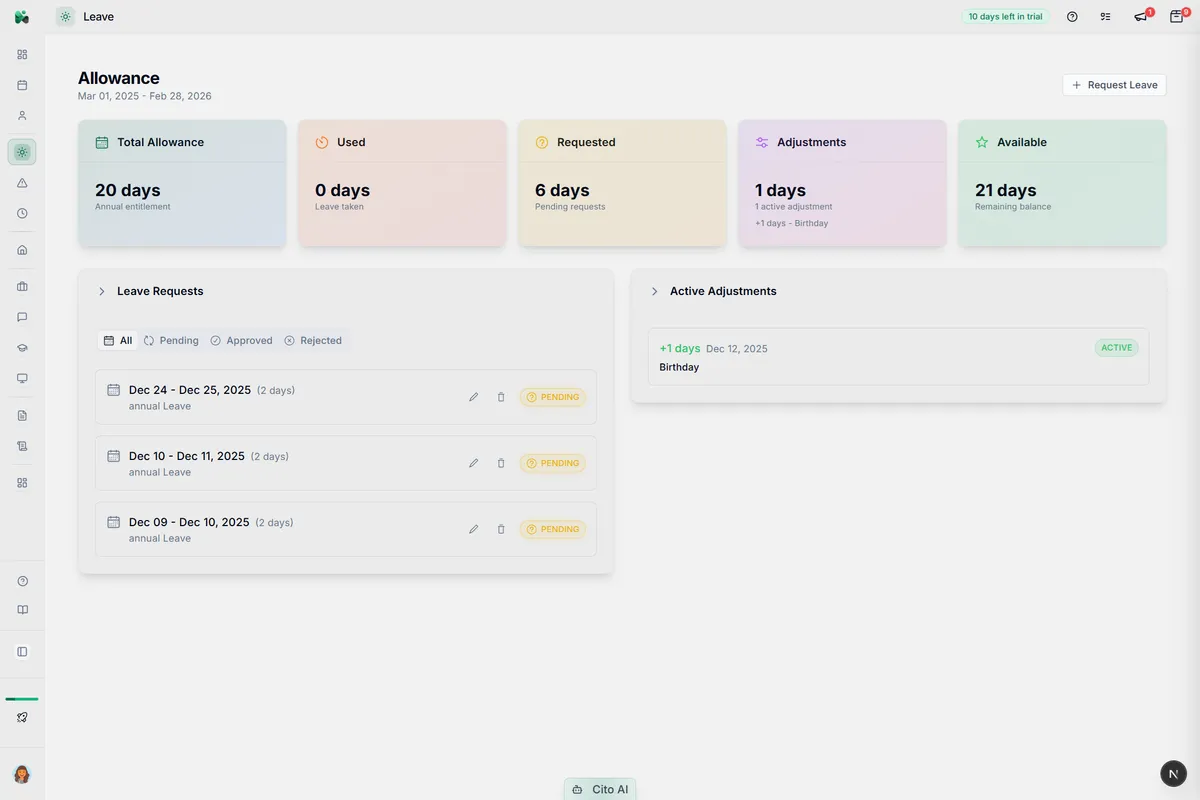1200x800 pixels.
Task: Click PENDING badge on Dec 10 - Dec 11 request
Action: coord(552,463)
